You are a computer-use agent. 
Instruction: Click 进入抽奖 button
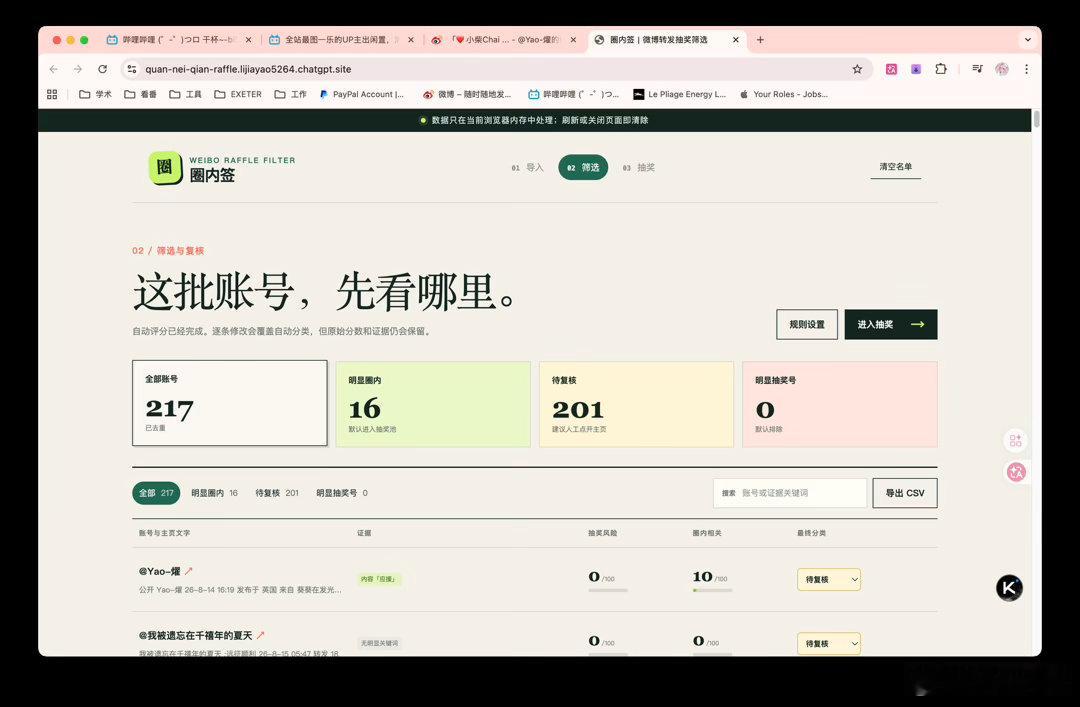click(x=891, y=325)
